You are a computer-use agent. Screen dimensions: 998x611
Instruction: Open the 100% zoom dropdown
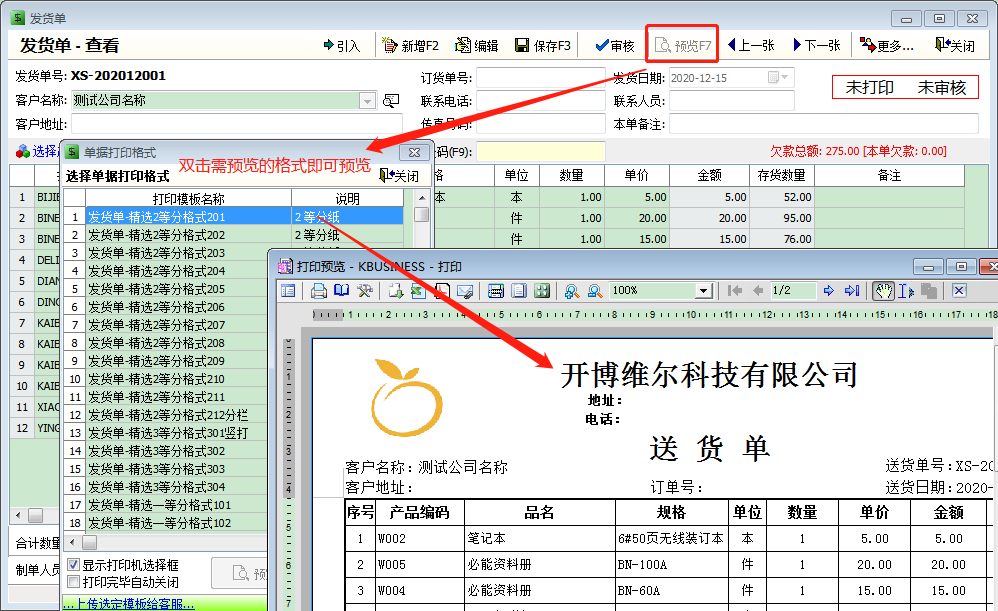point(703,291)
